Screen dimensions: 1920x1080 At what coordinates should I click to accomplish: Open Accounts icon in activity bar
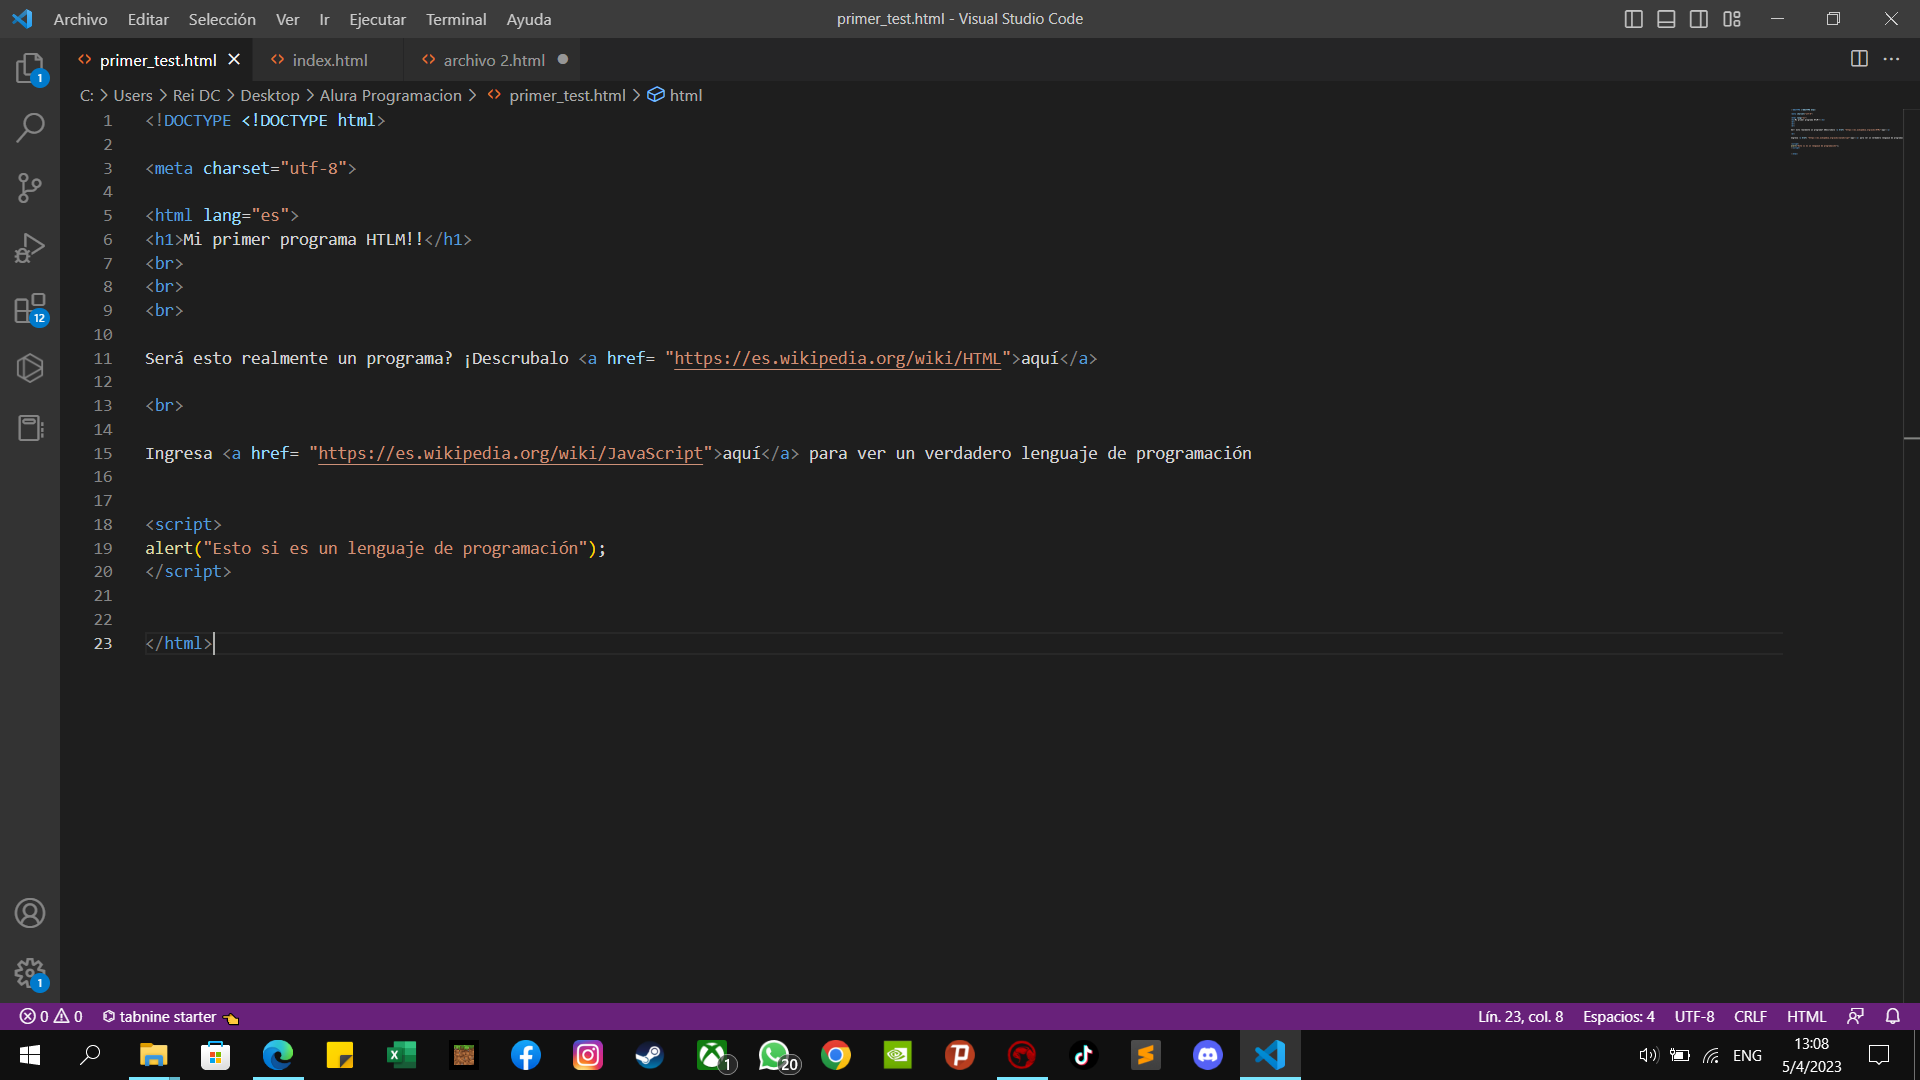[30, 913]
